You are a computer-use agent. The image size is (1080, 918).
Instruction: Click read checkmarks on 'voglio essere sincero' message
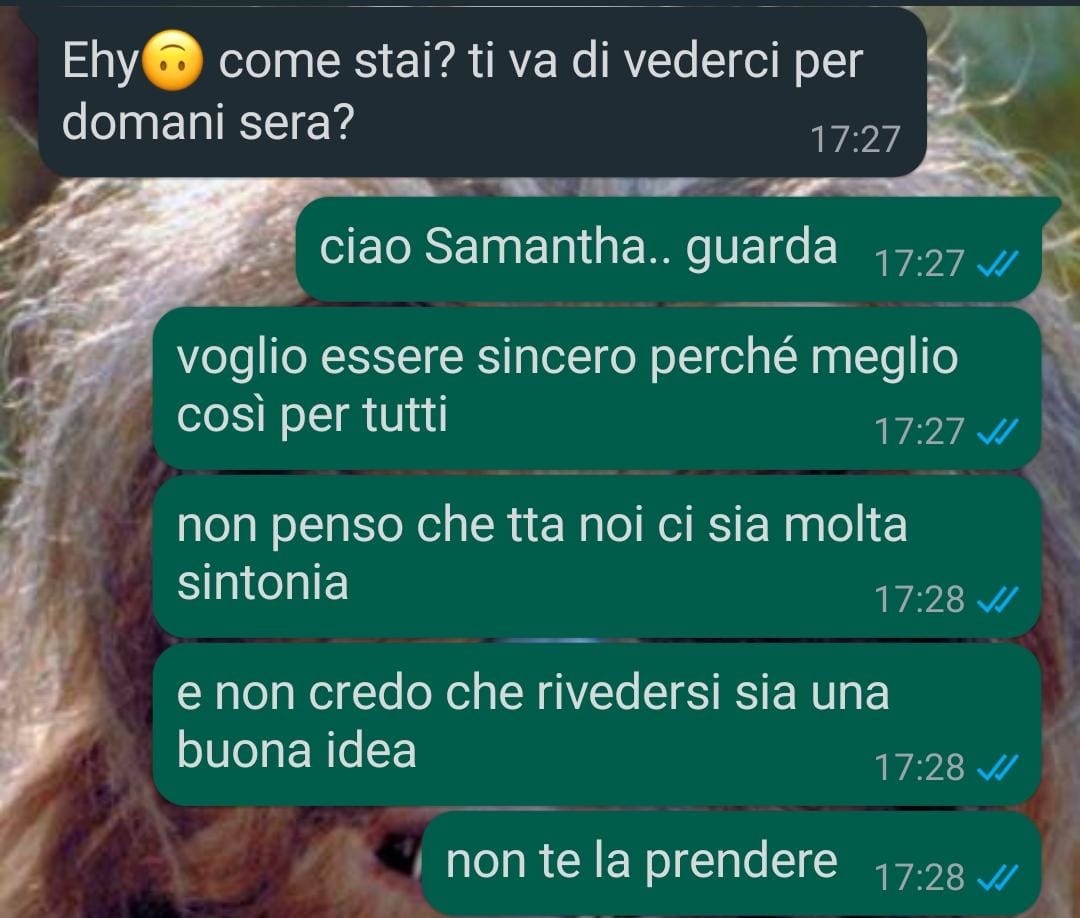[x=997, y=432]
